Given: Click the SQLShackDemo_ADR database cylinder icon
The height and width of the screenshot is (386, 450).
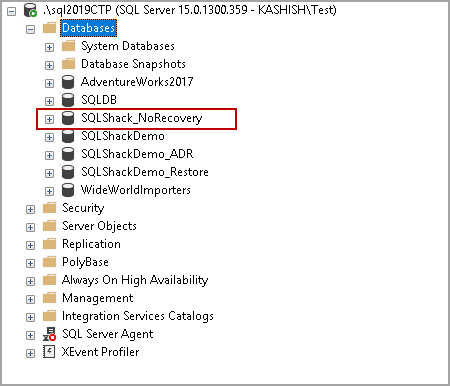Looking at the screenshot, I should click(68, 154).
